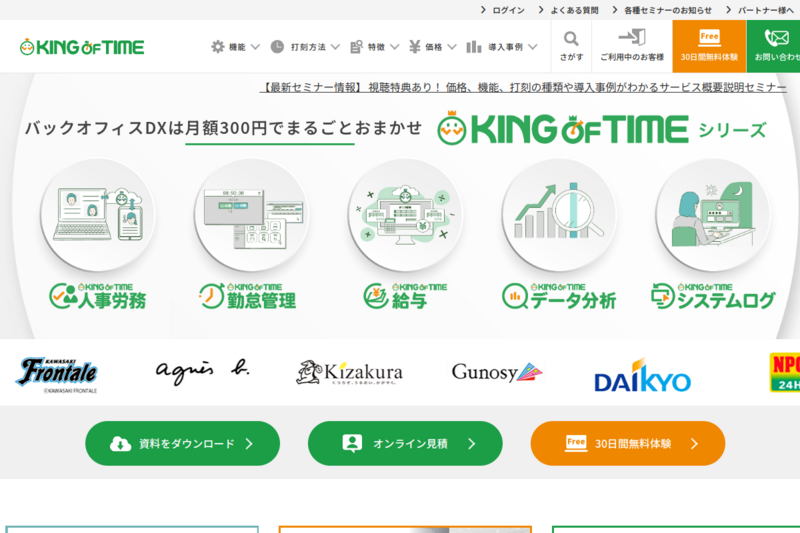Expand the 特徴 dropdown chevron
The height and width of the screenshot is (533, 800).
point(394,47)
